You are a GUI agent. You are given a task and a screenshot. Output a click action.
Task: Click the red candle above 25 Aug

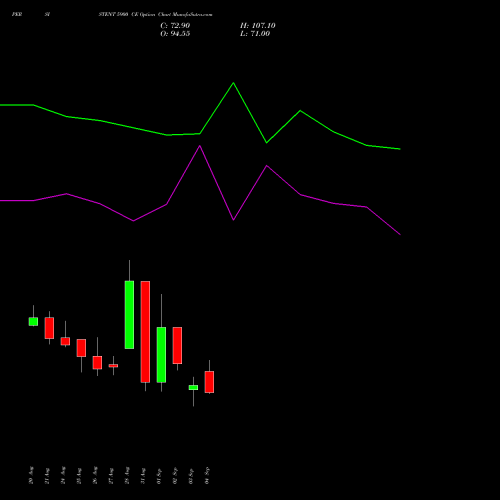coord(81,348)
